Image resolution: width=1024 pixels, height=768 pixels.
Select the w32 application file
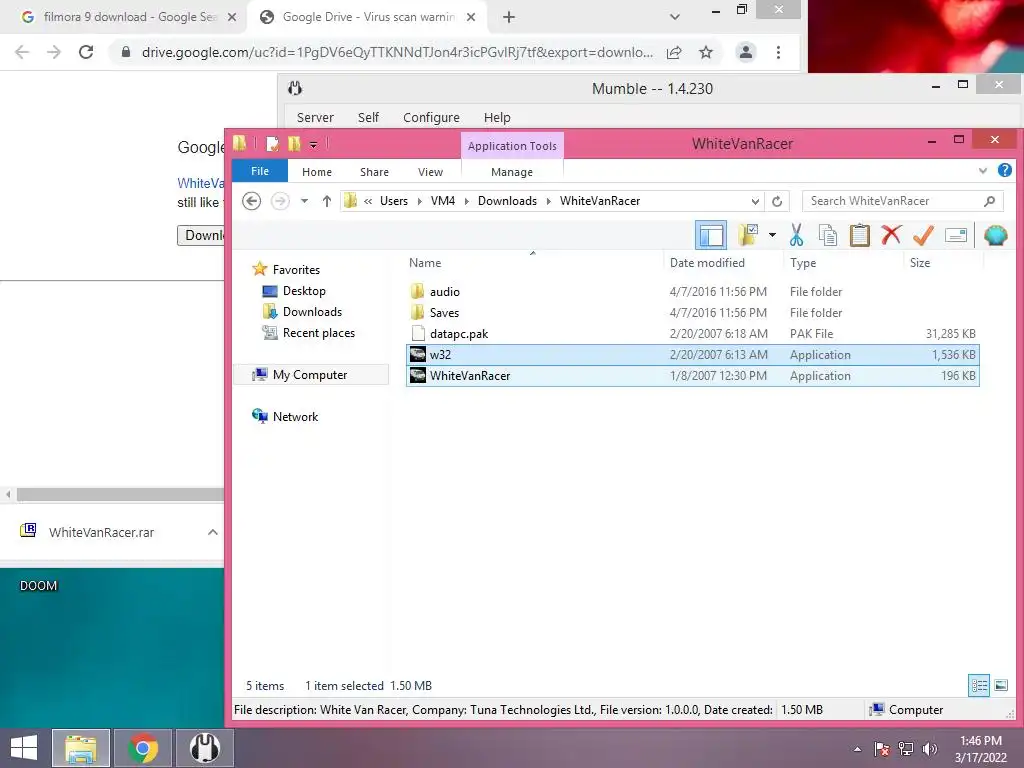[x=692, y=355]
